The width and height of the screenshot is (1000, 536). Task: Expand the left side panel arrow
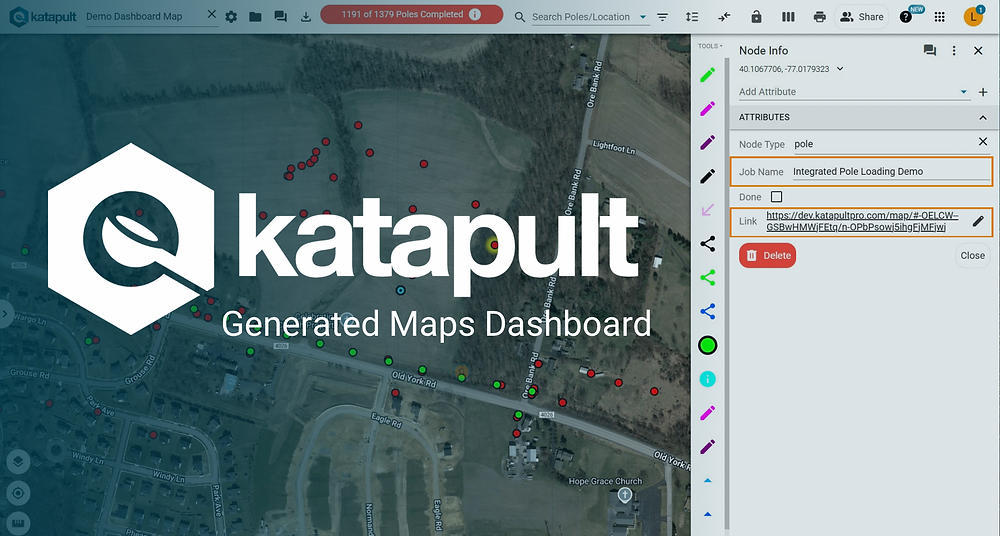coord(5,314)
